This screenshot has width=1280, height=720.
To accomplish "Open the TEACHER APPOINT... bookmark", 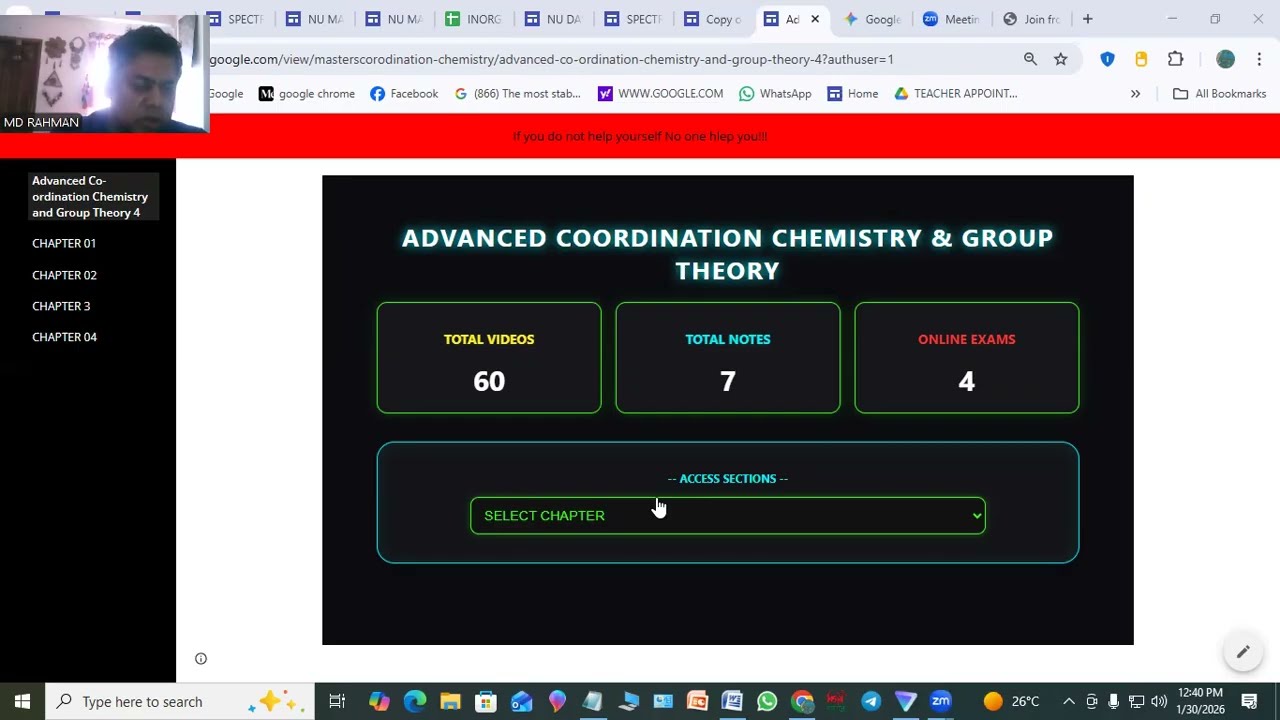I will tap(956, 93).
